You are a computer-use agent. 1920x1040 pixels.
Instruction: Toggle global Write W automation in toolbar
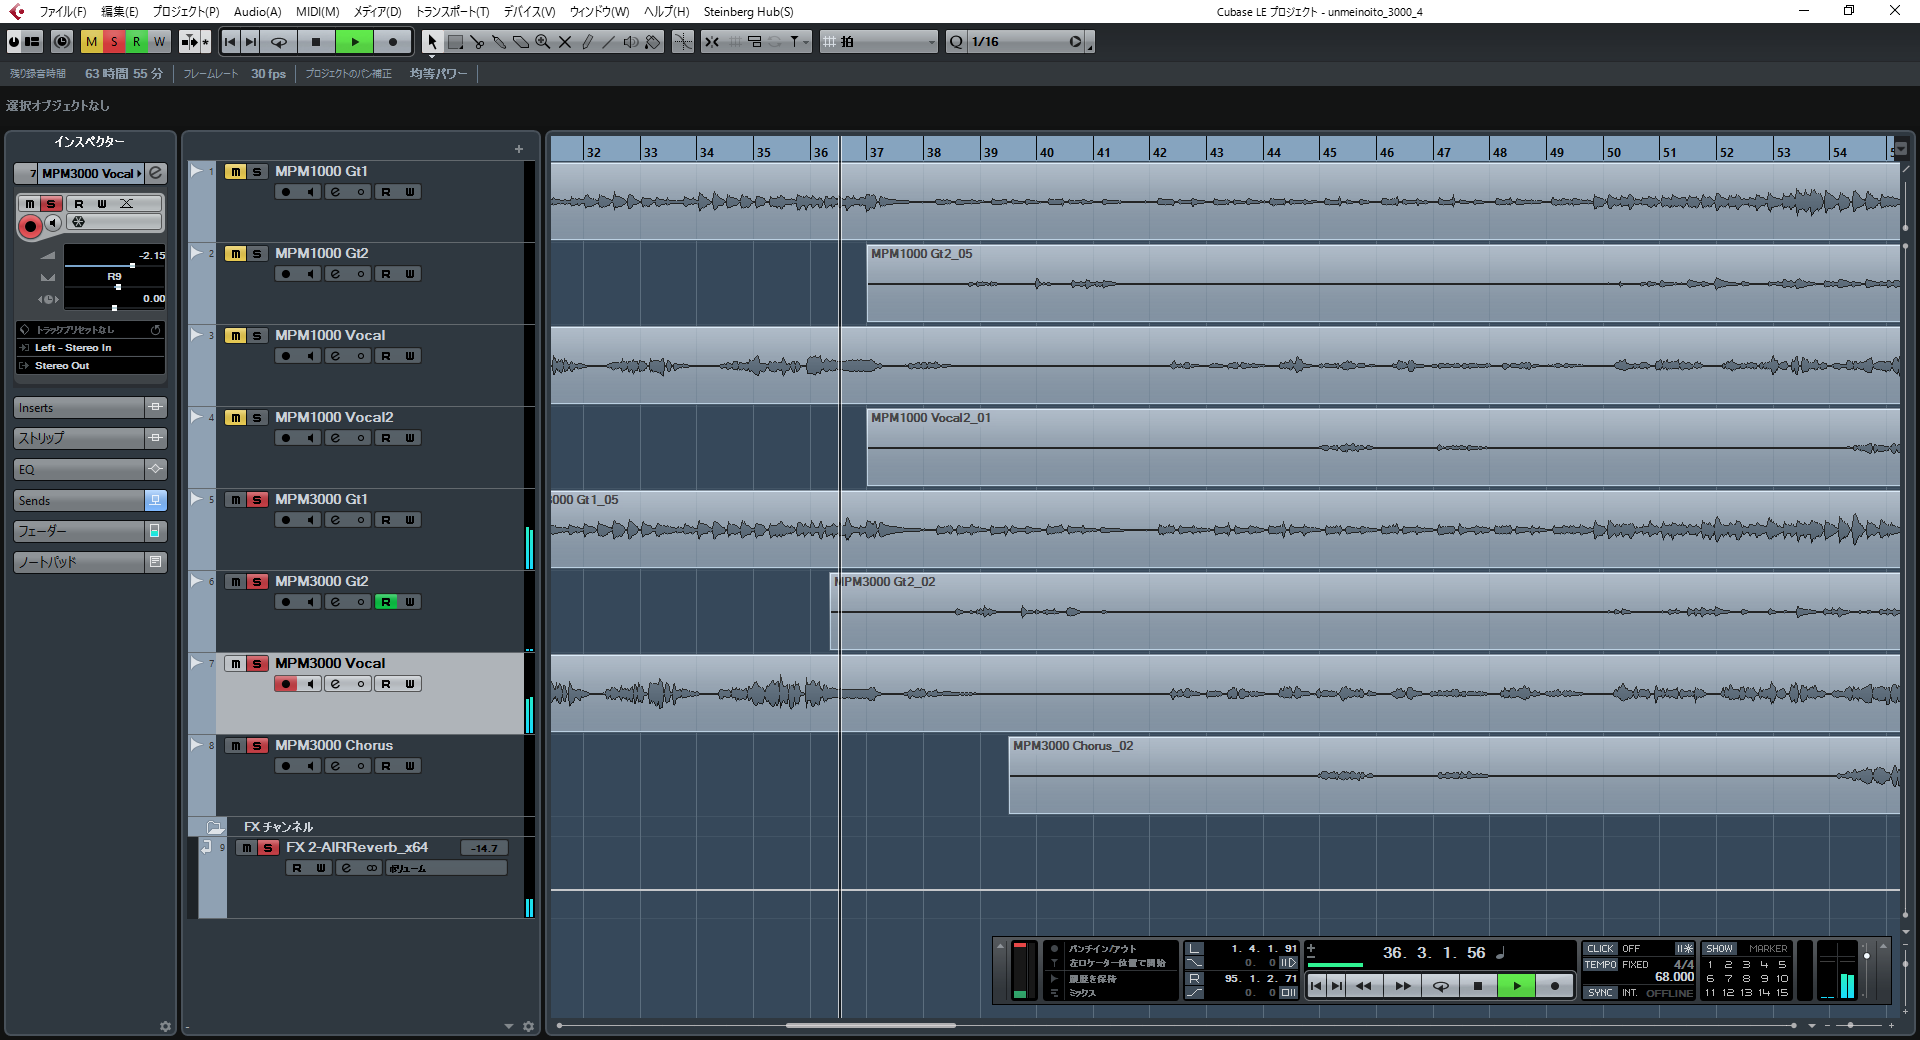pos(159,42)
